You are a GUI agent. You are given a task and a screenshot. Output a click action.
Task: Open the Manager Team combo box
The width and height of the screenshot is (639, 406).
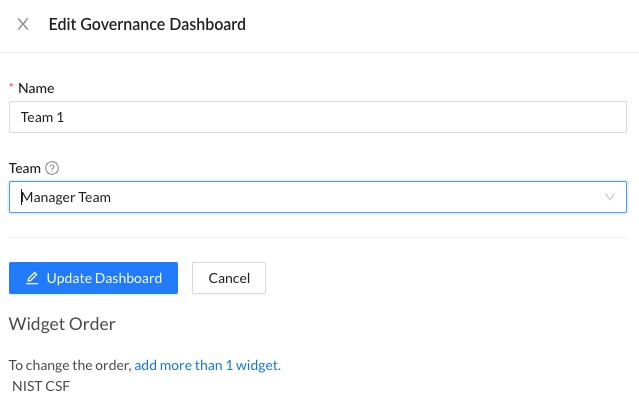click(x=318, y=197)
